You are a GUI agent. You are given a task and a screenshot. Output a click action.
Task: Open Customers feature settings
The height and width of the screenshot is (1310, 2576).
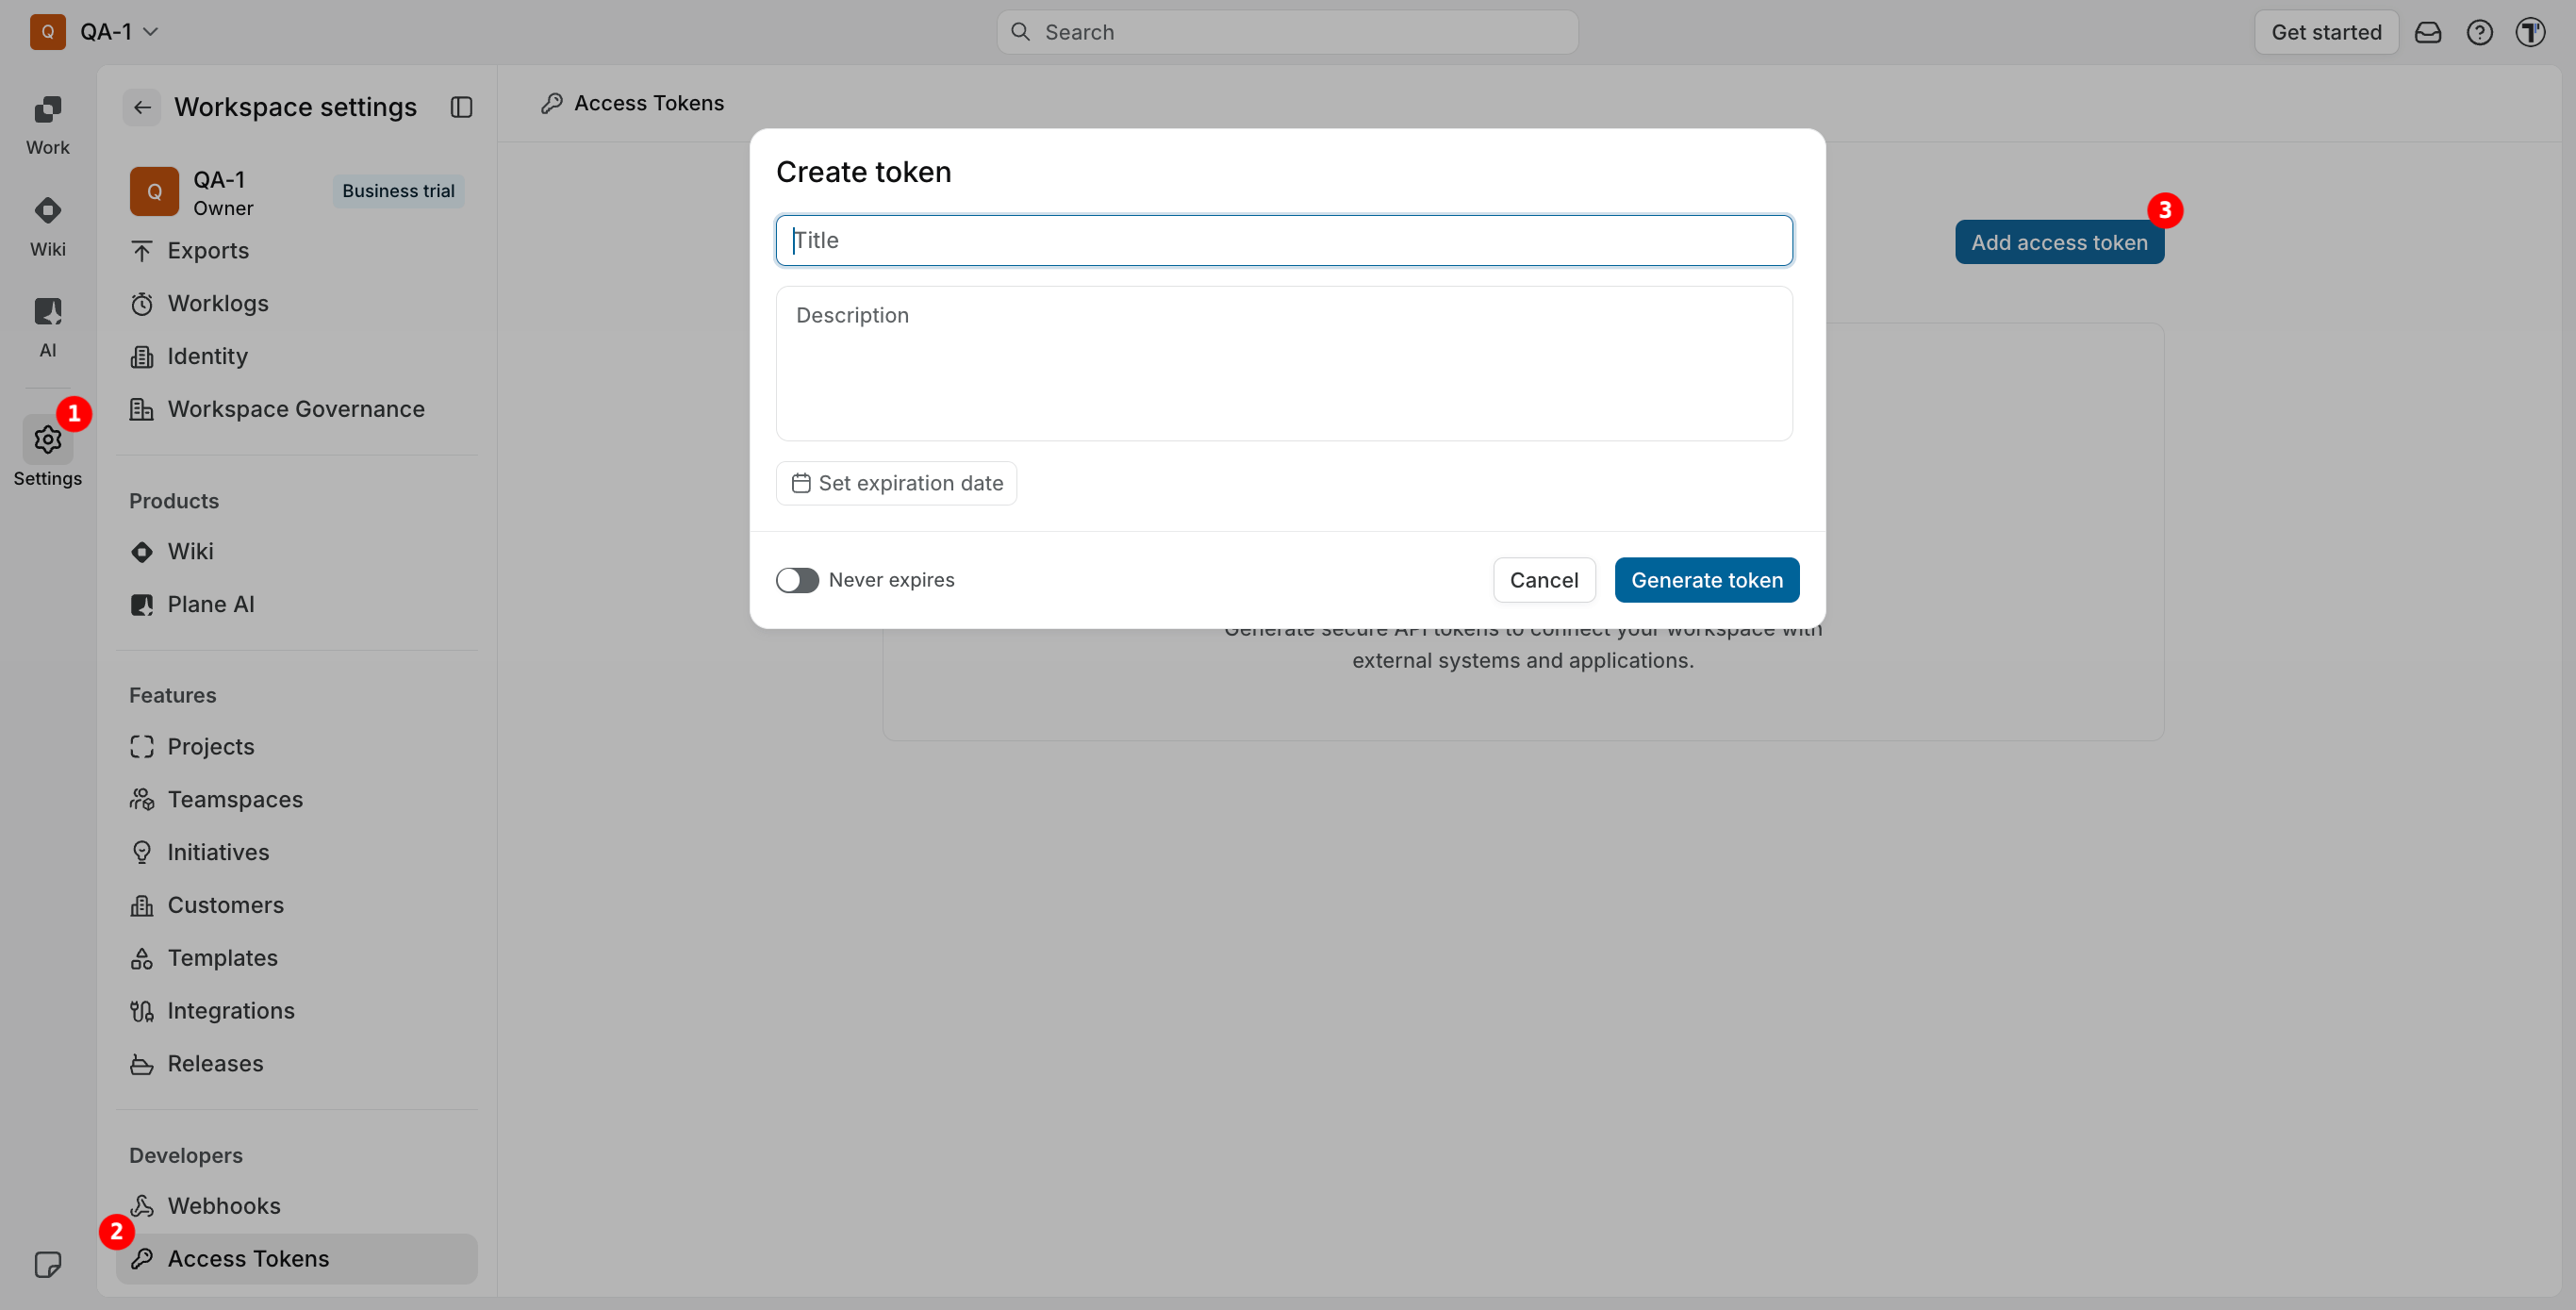click(296, 905)
